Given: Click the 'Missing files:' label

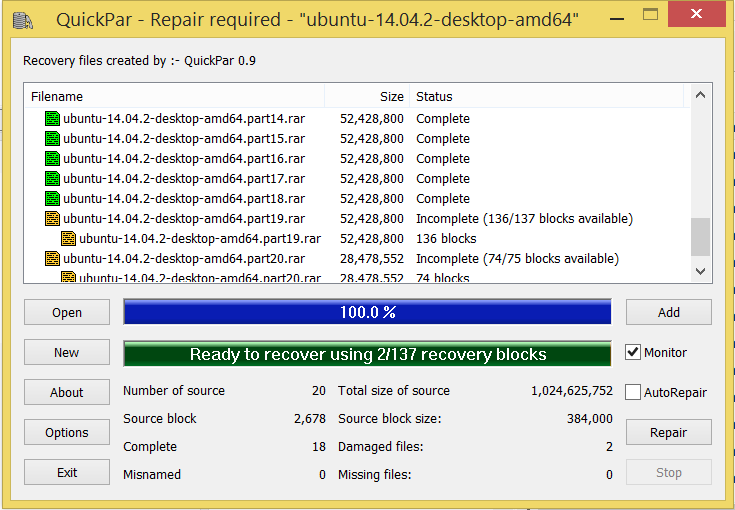Looking at the screenshot, I should (375, 474).
